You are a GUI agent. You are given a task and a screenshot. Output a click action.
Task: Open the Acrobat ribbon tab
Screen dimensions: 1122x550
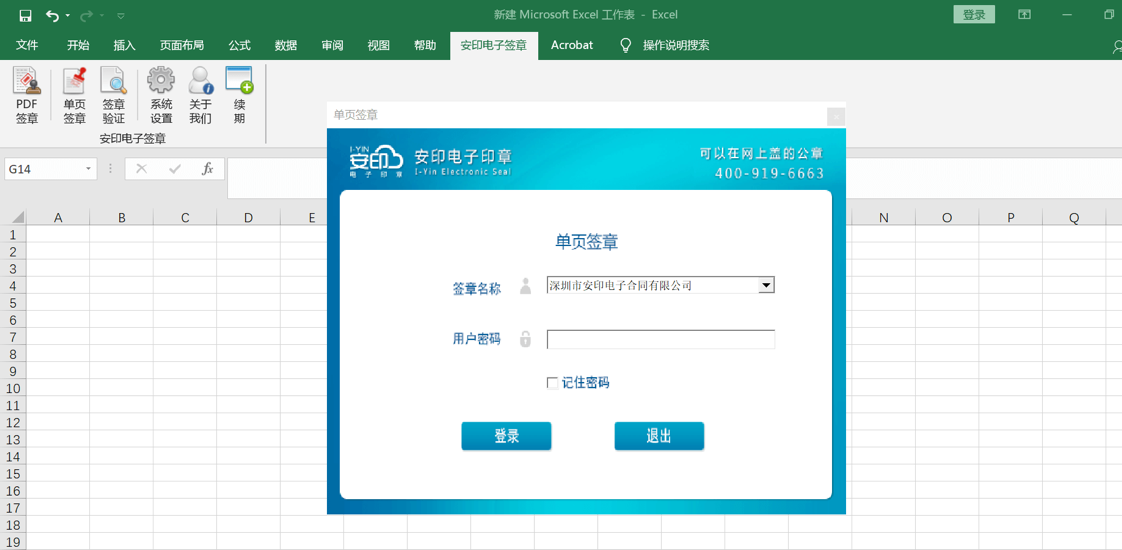[x=572, y=45]
